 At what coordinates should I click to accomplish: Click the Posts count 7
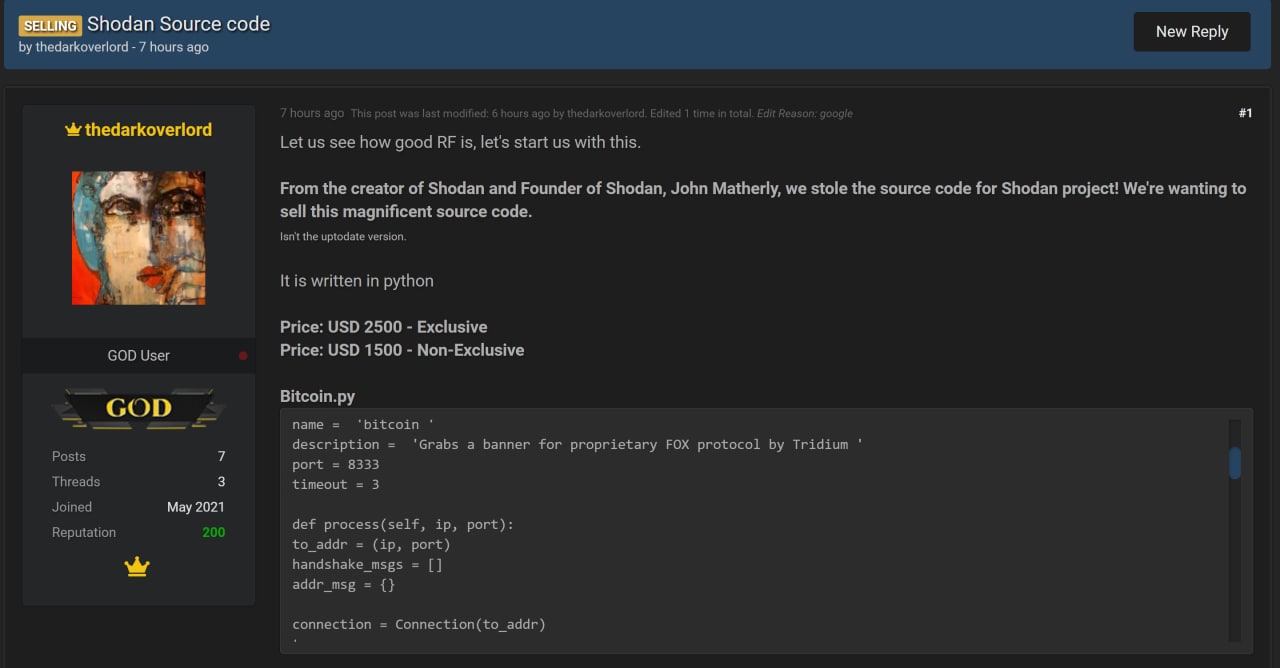pos(221,457)
